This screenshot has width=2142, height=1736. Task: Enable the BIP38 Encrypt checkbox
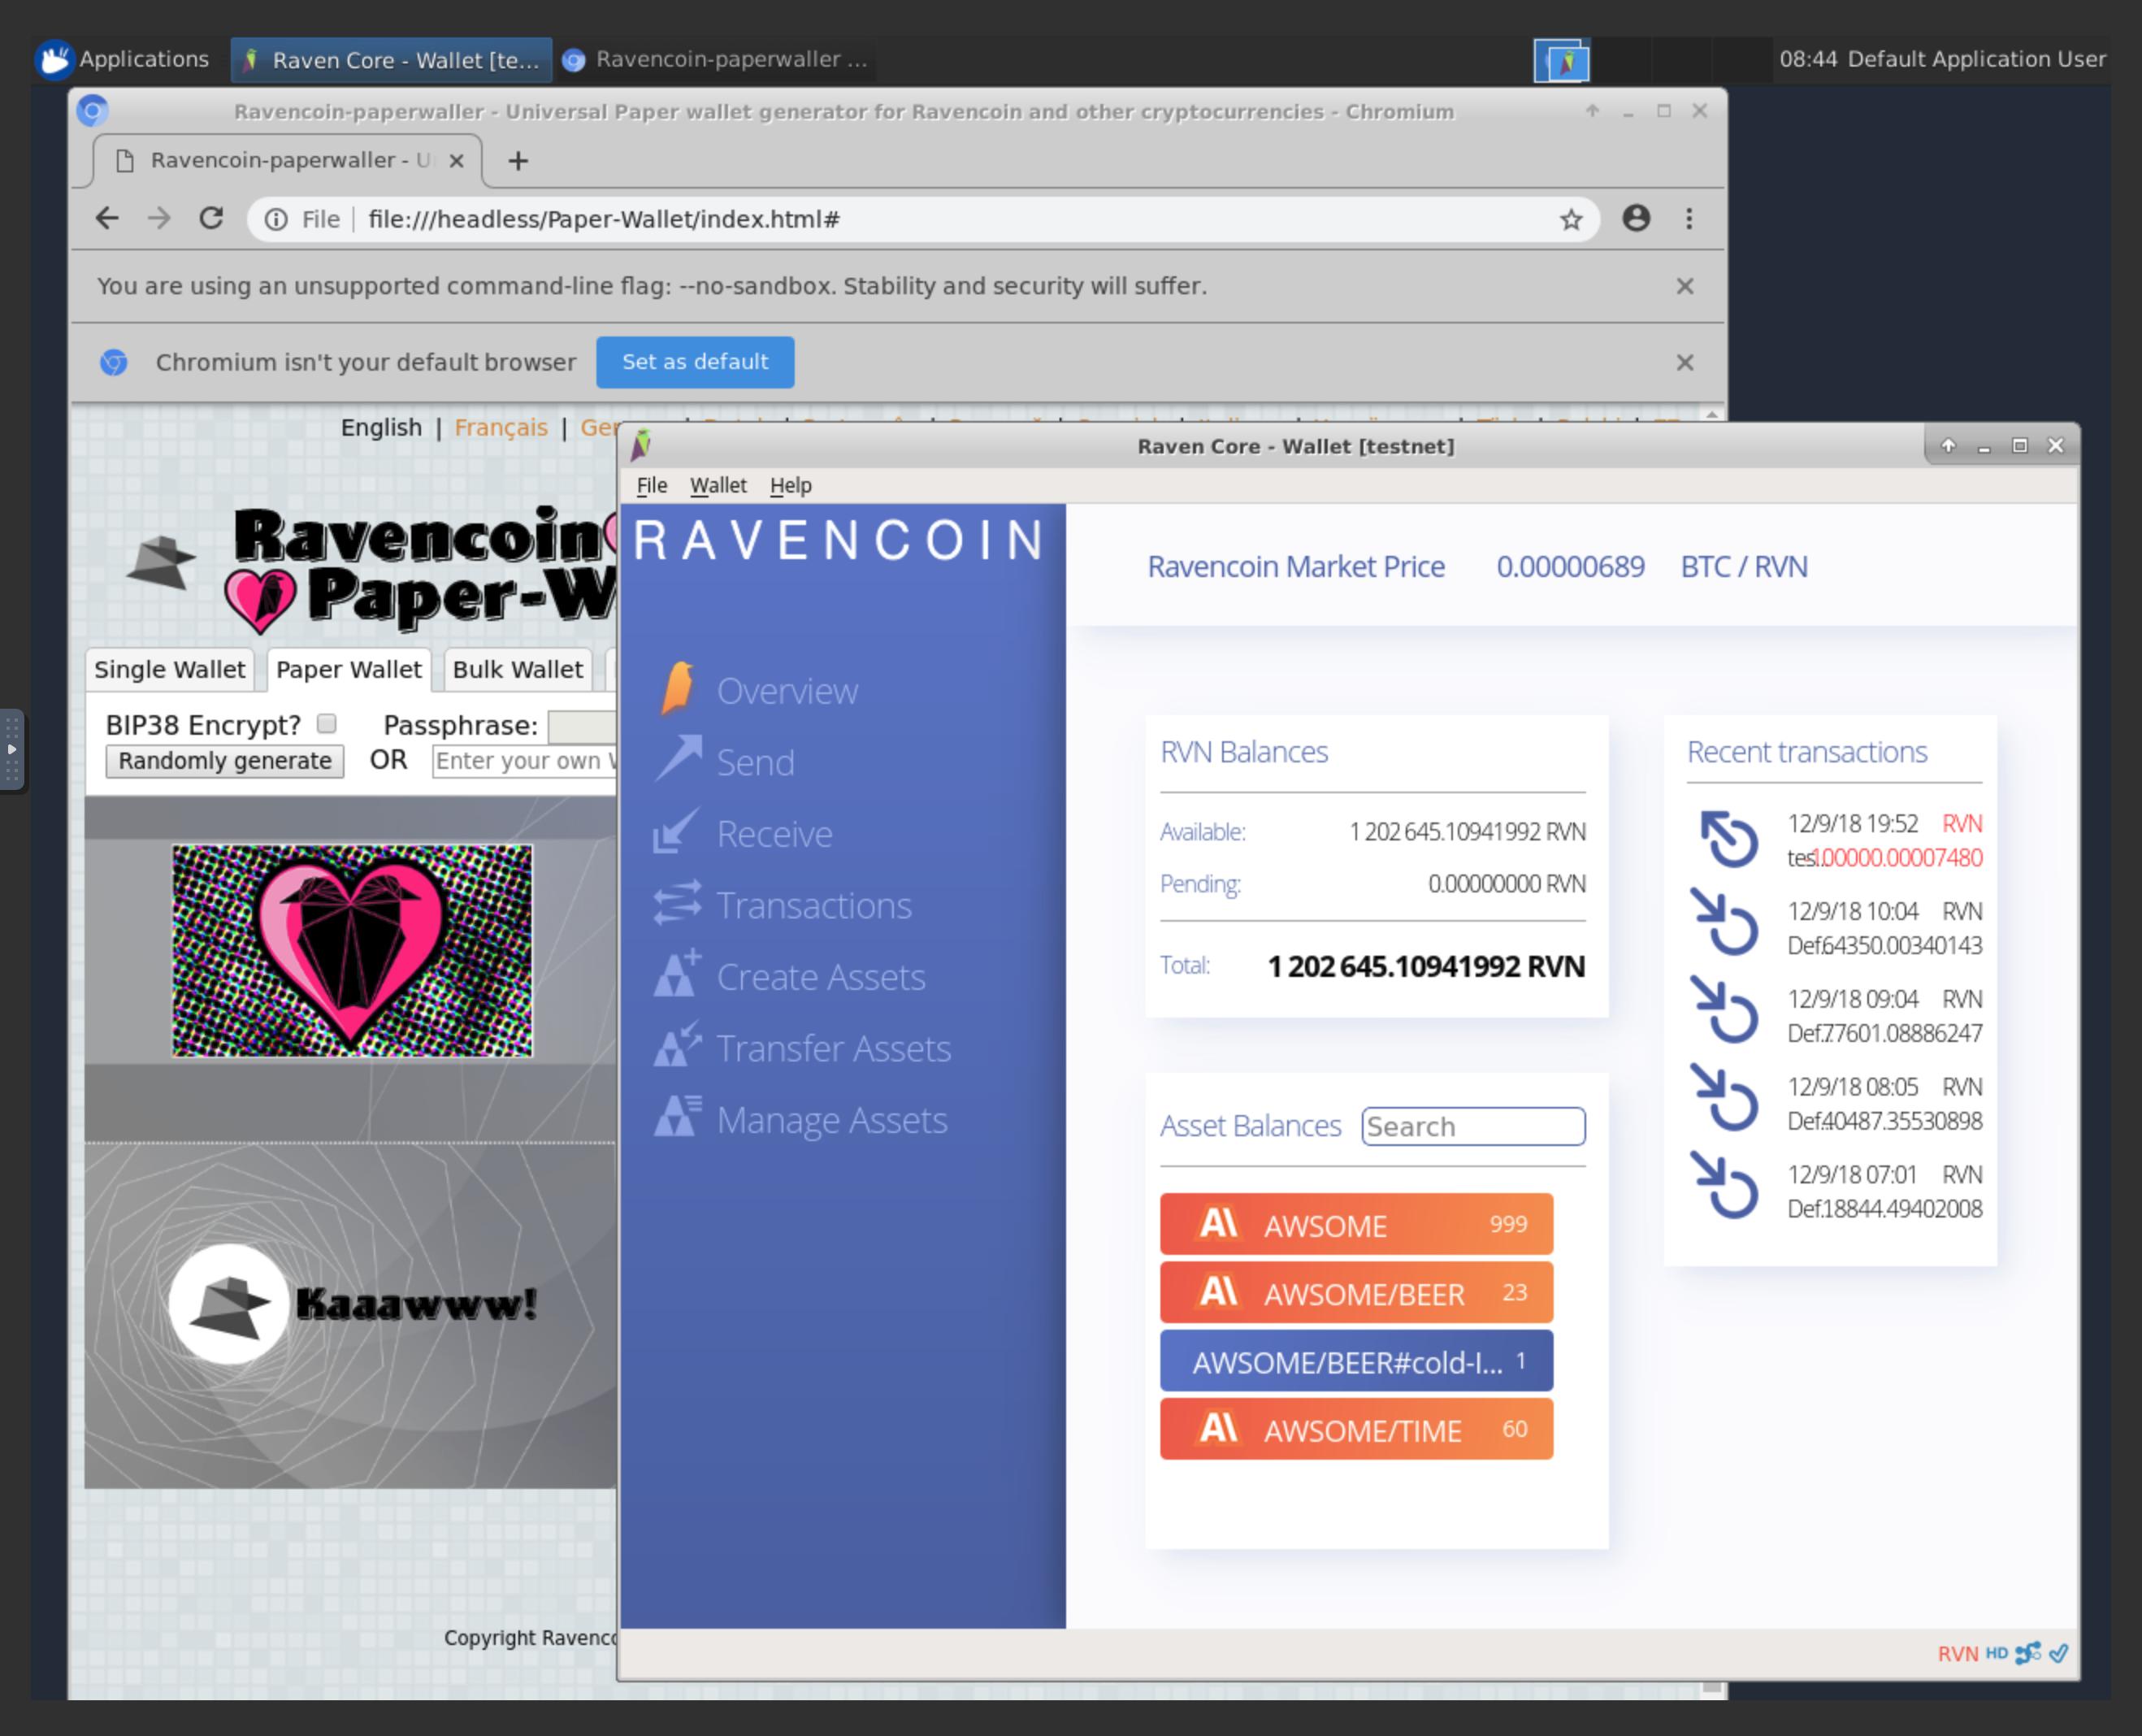pyautogui.click(x=326, y=723)
